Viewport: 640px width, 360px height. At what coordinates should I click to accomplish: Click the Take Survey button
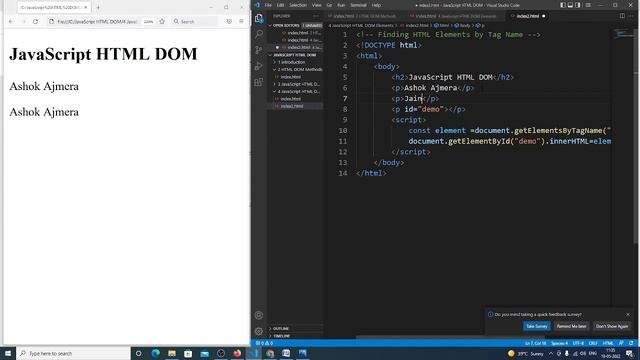pyautogui.click(x=537, y=326)
